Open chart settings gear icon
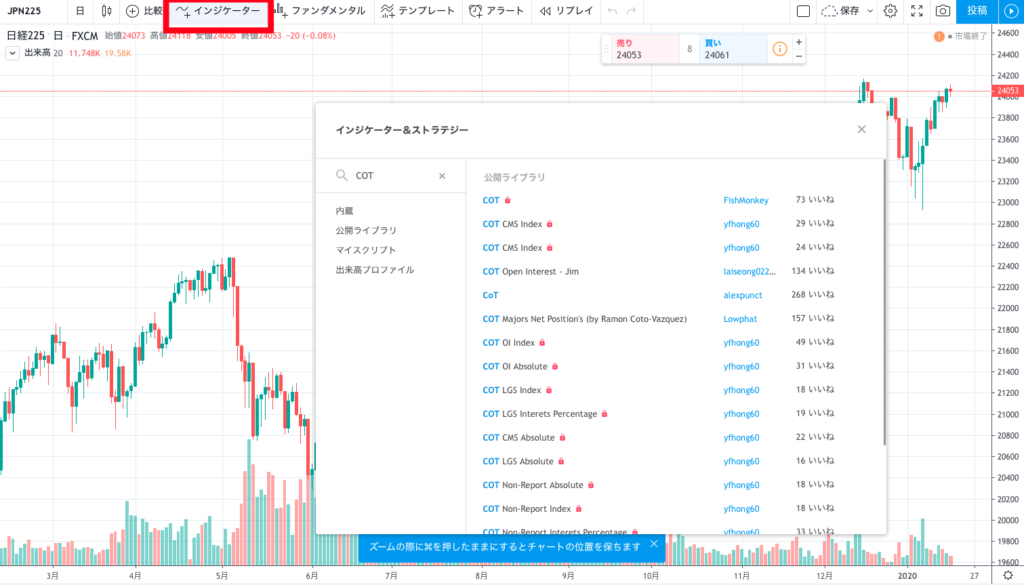This screenshot has width=1024, height=585. click(890, 11)
